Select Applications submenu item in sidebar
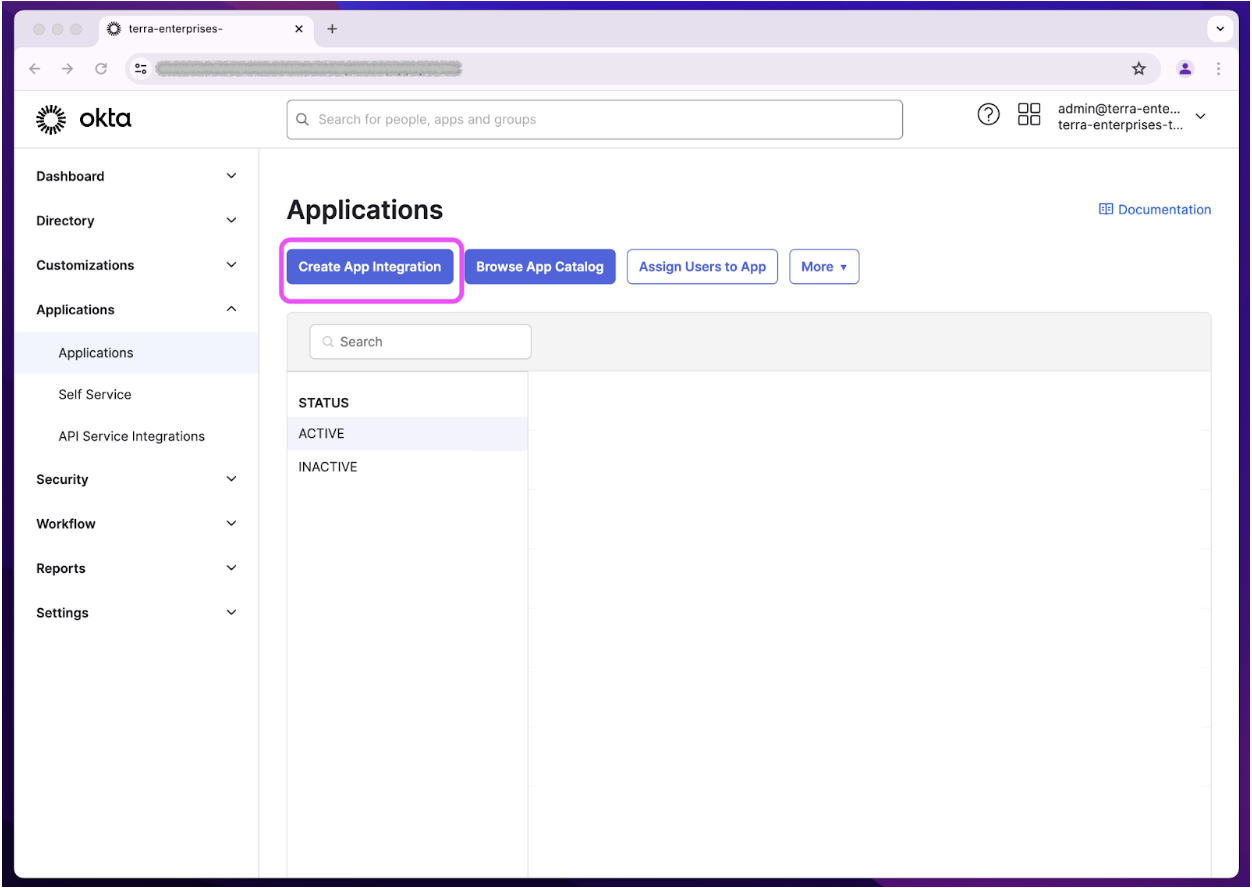 pos(136,353)
